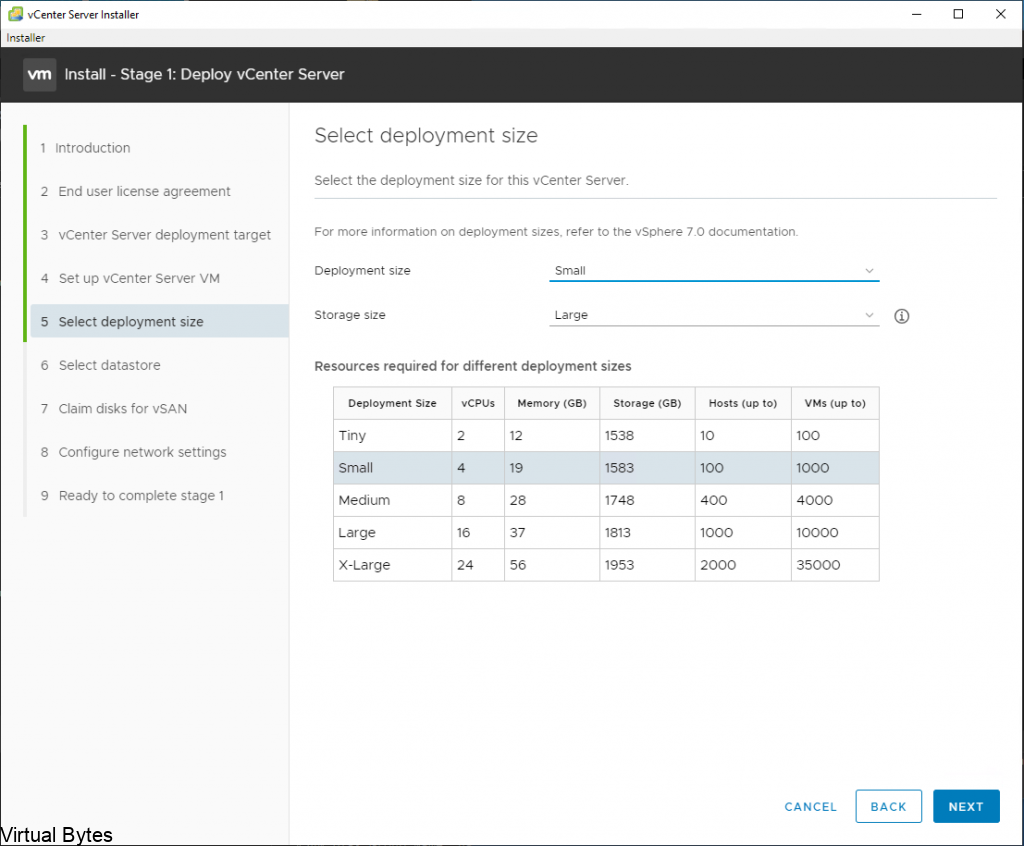Go to Ready to complete stage 1 step
The height and width of the screenshot is (846, 1024).
click(132, 495)
